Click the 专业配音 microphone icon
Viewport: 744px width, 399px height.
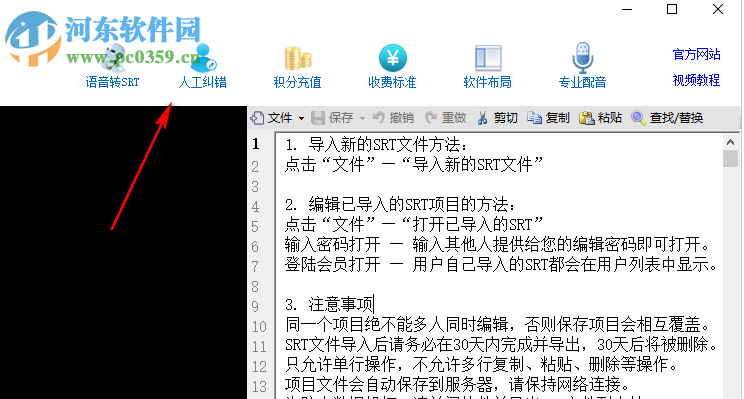coord(583,58)
